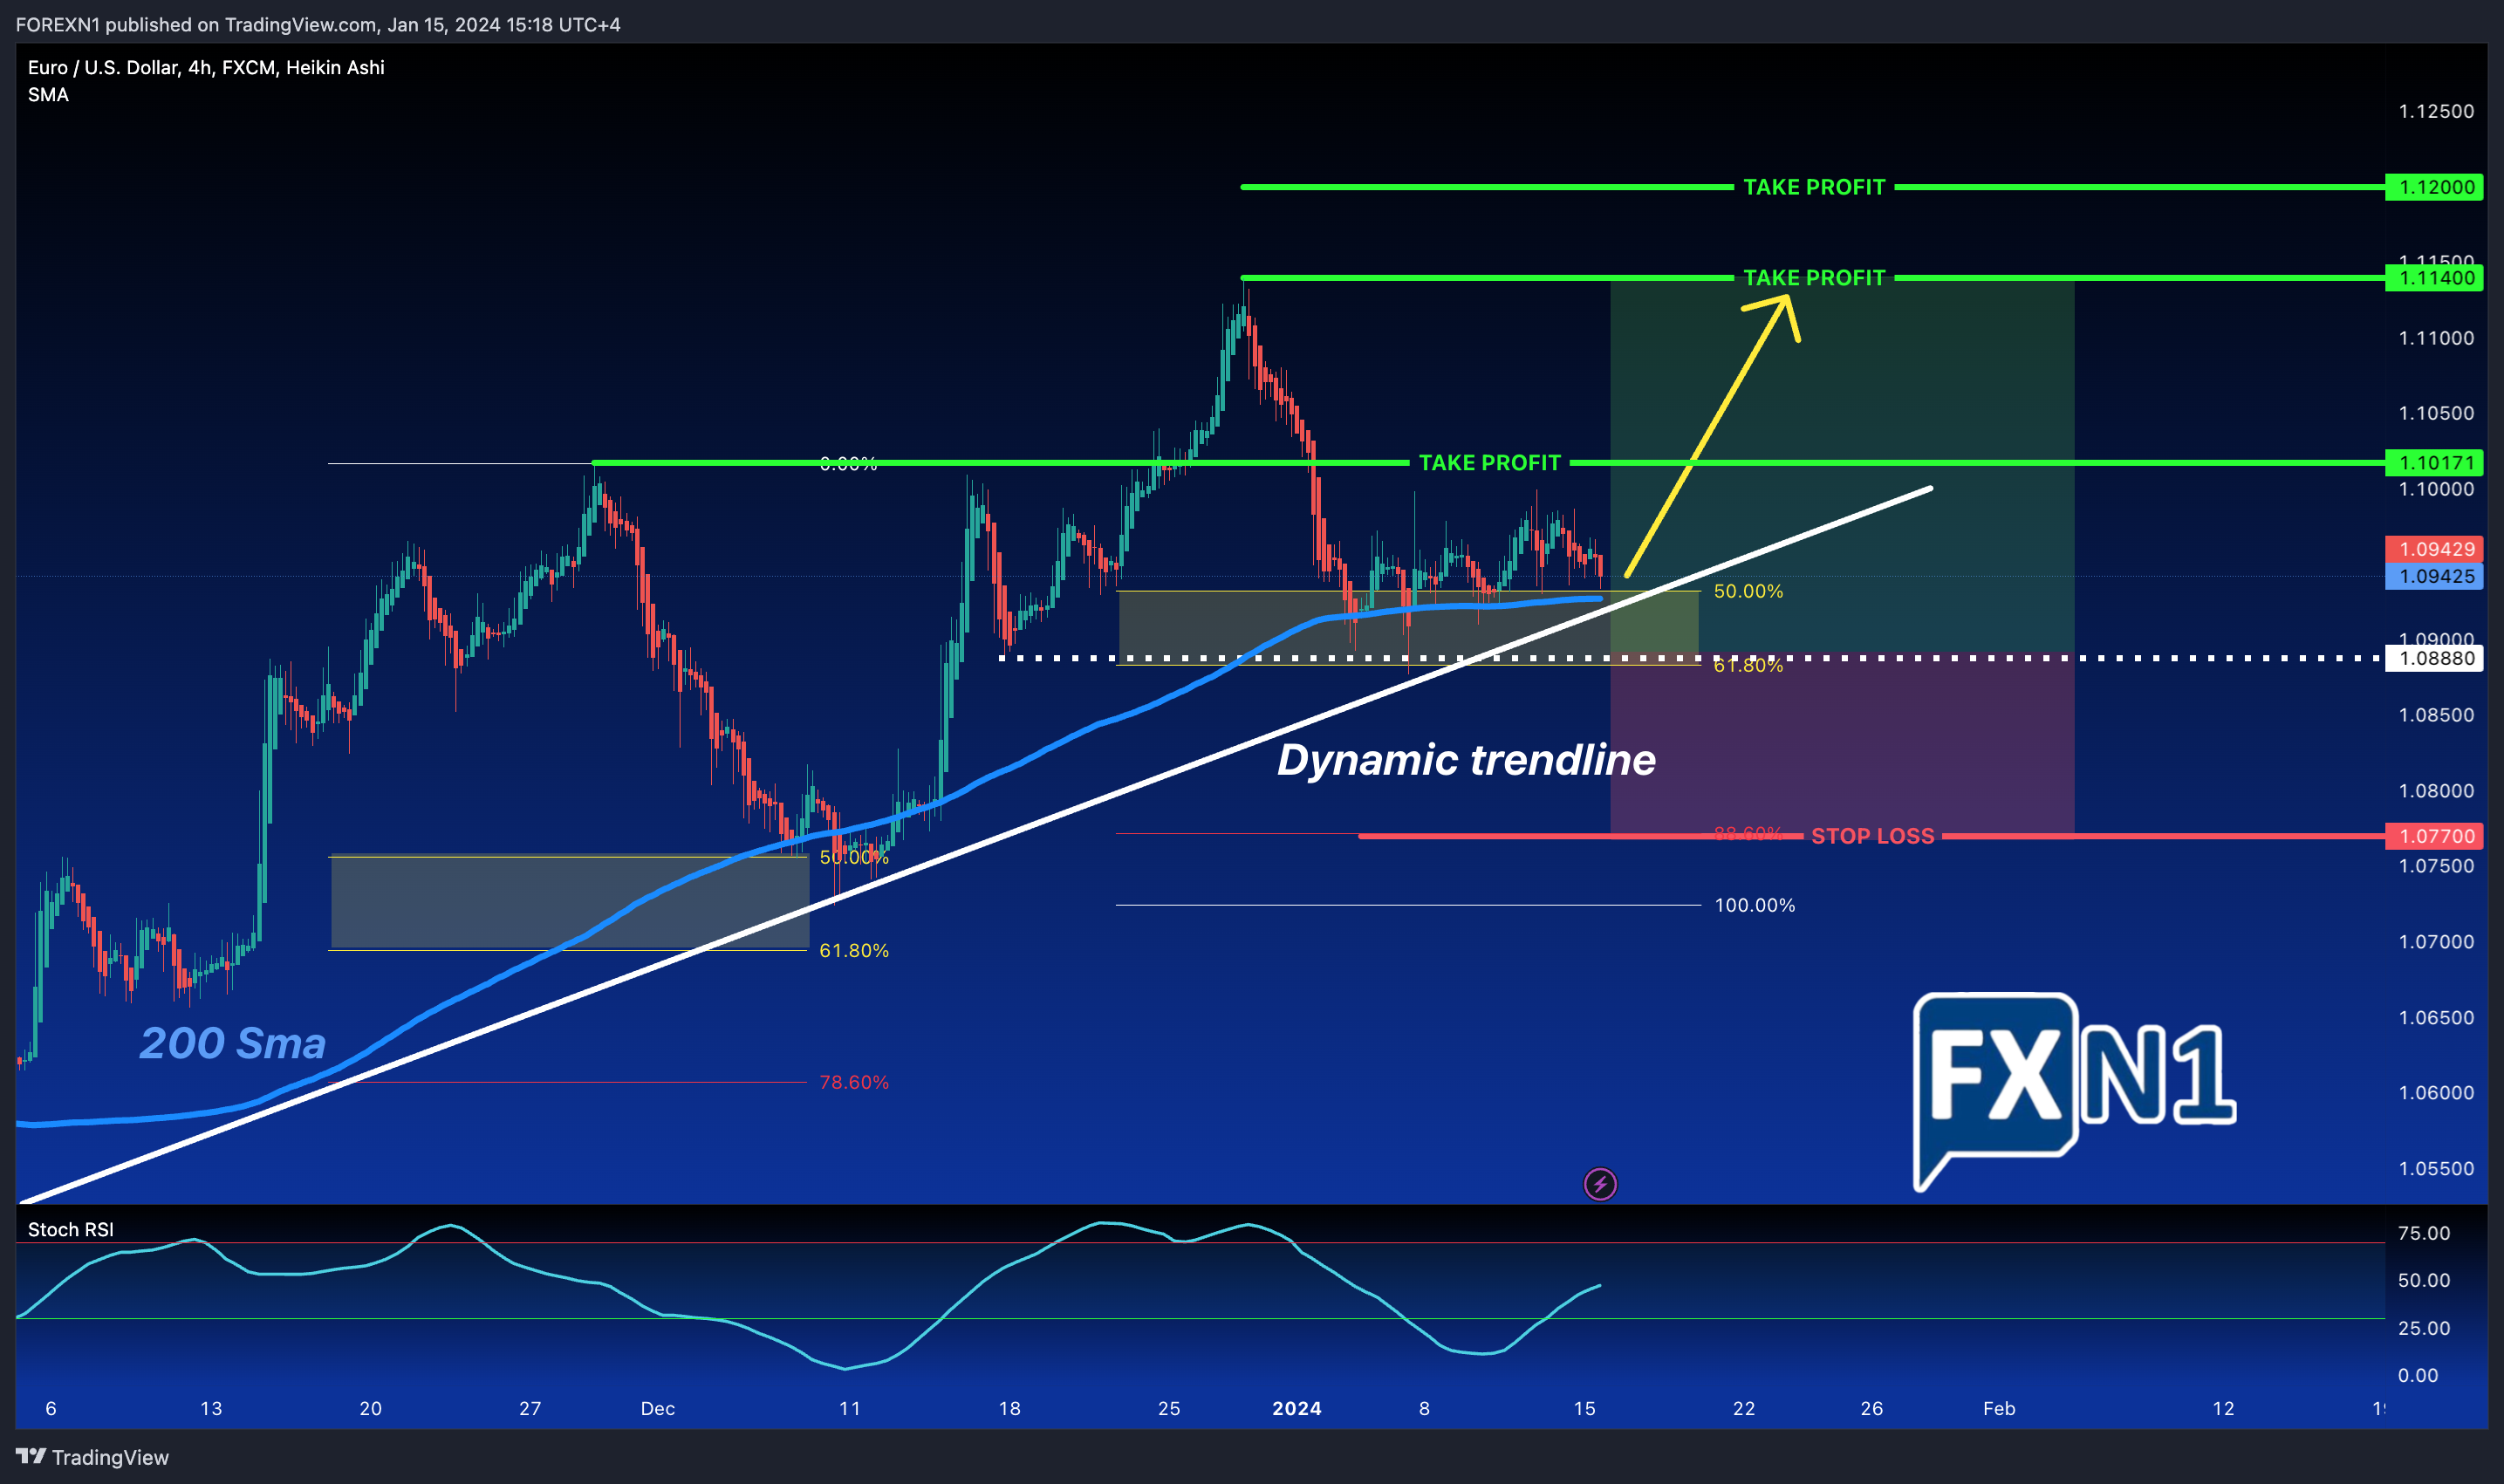Viewport: 2504px width, 1484px height.
Task: Click the red 78.60% Fibonacci label
Action: pos(854,1082)
